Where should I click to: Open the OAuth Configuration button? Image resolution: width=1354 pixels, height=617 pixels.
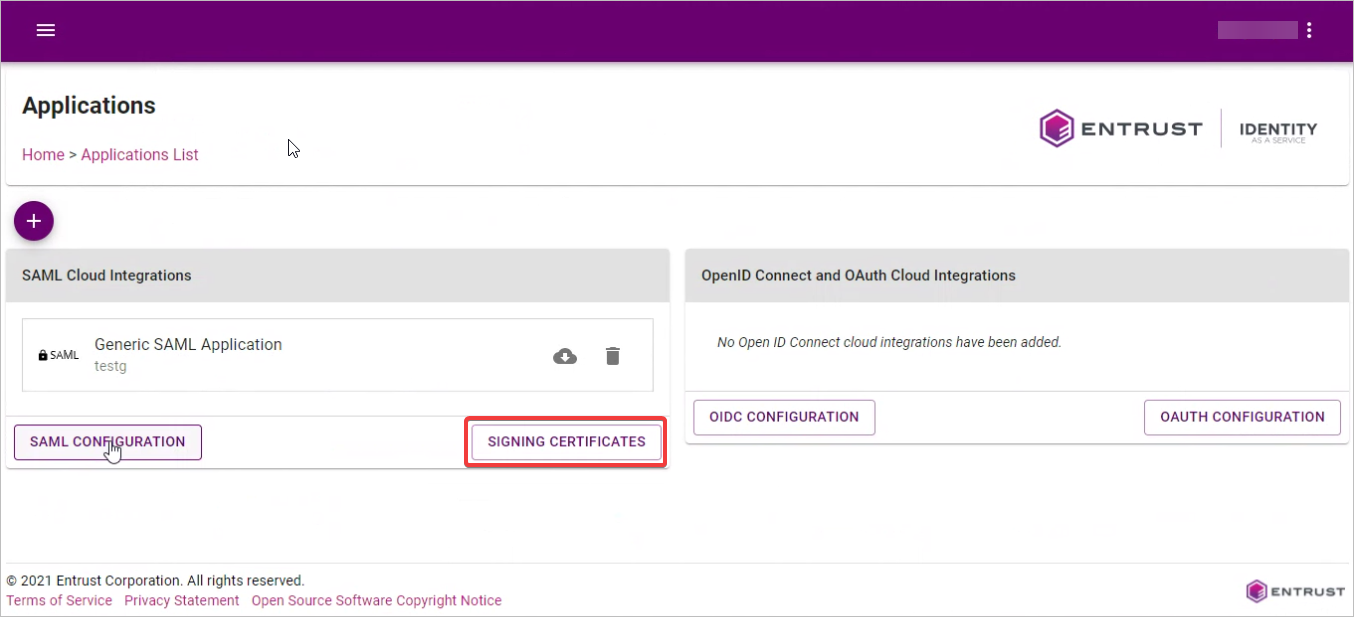tap(1242, 417)
